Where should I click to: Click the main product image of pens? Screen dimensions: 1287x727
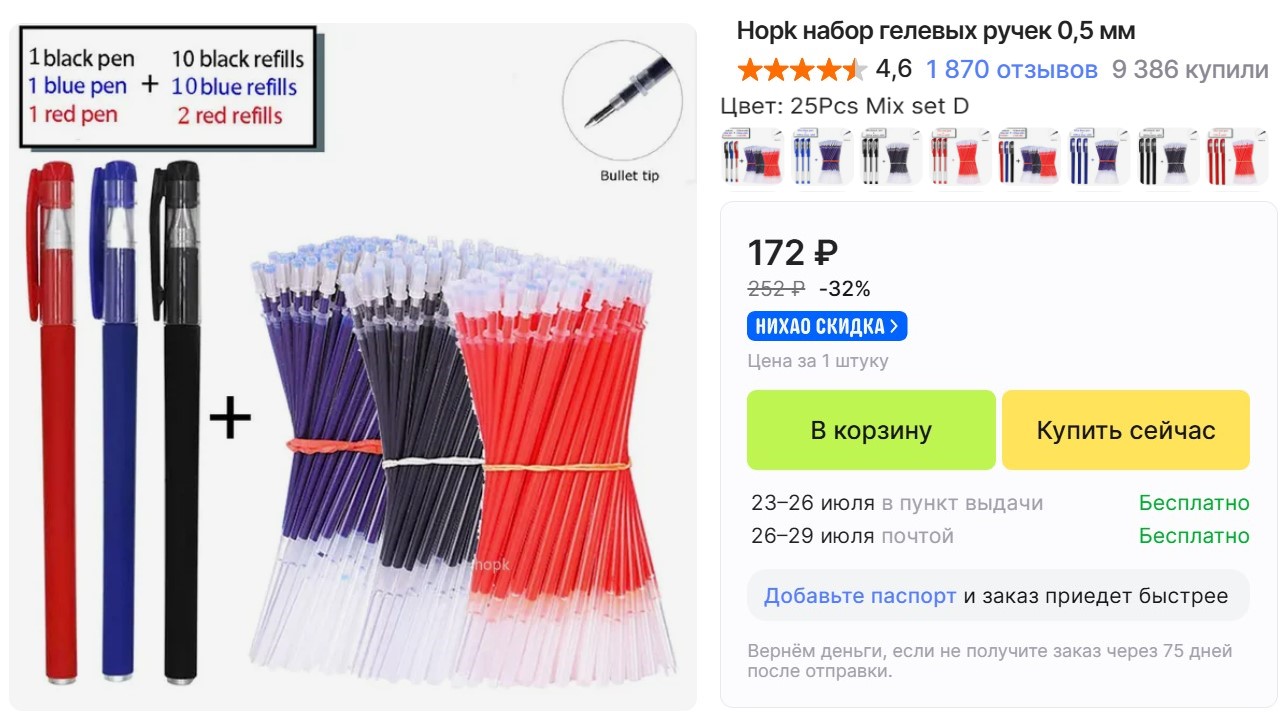tap(353, 366)
